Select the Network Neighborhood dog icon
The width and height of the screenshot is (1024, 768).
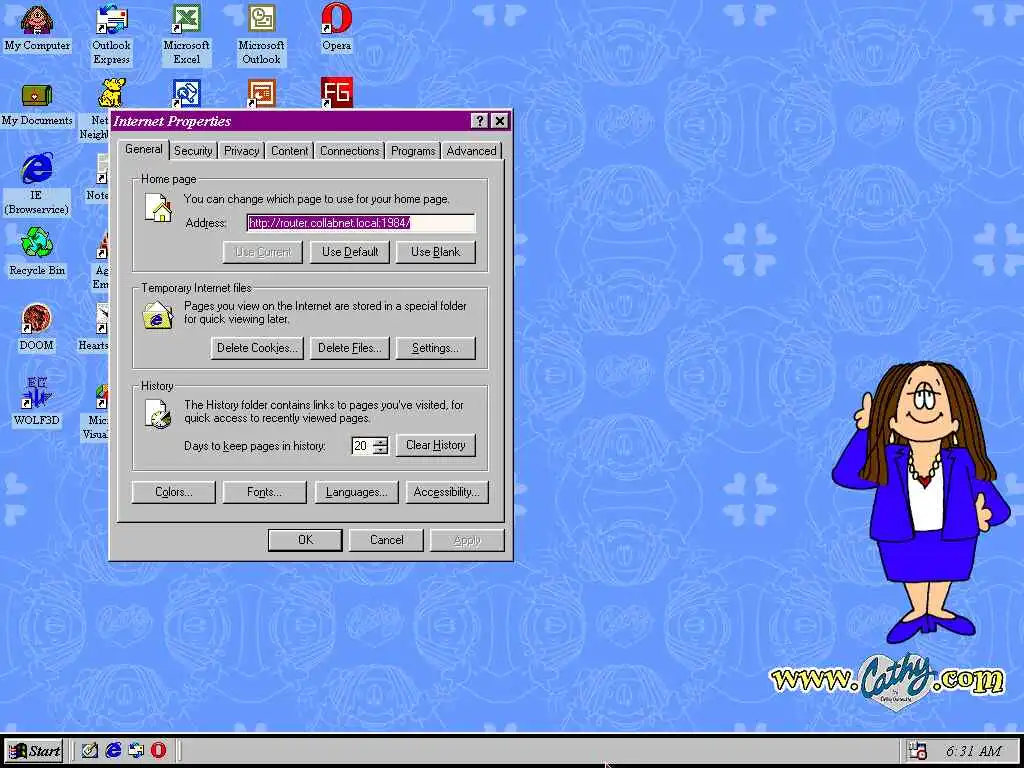coord(112,93)
